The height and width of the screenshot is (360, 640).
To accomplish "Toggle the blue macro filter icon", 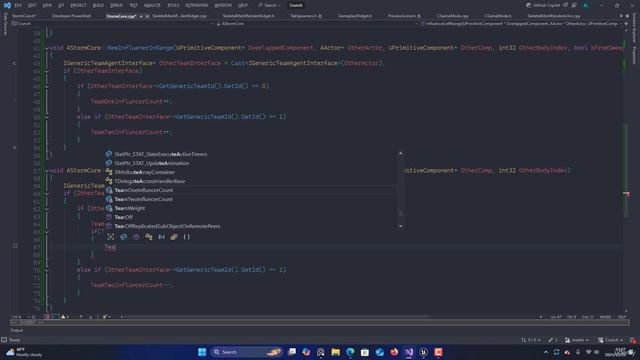I will pos(162,237).
